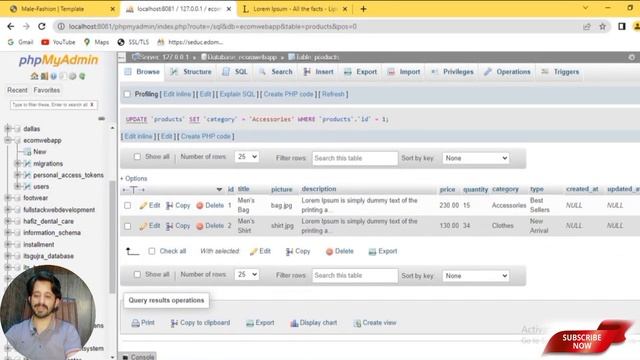
Task: Click the Explain SQL link
Action: [237, 94]
